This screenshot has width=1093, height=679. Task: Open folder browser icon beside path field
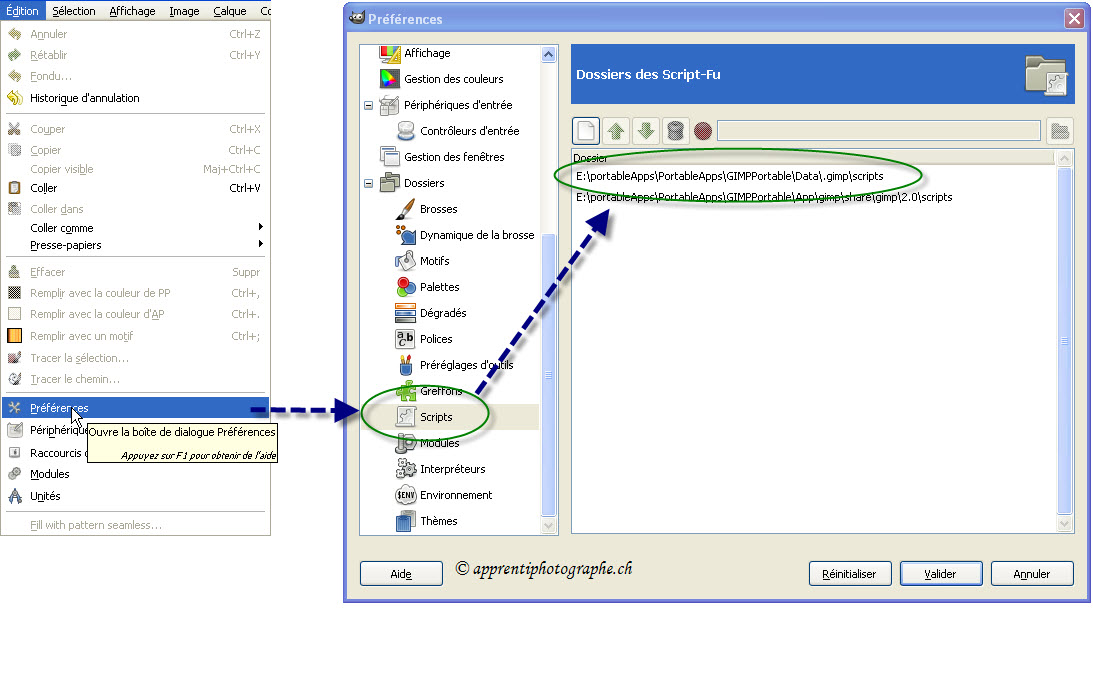click(x=1059, y=131)
